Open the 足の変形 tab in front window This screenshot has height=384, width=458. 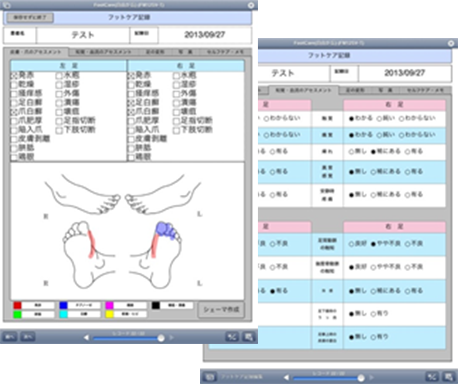tap(155, 52)
